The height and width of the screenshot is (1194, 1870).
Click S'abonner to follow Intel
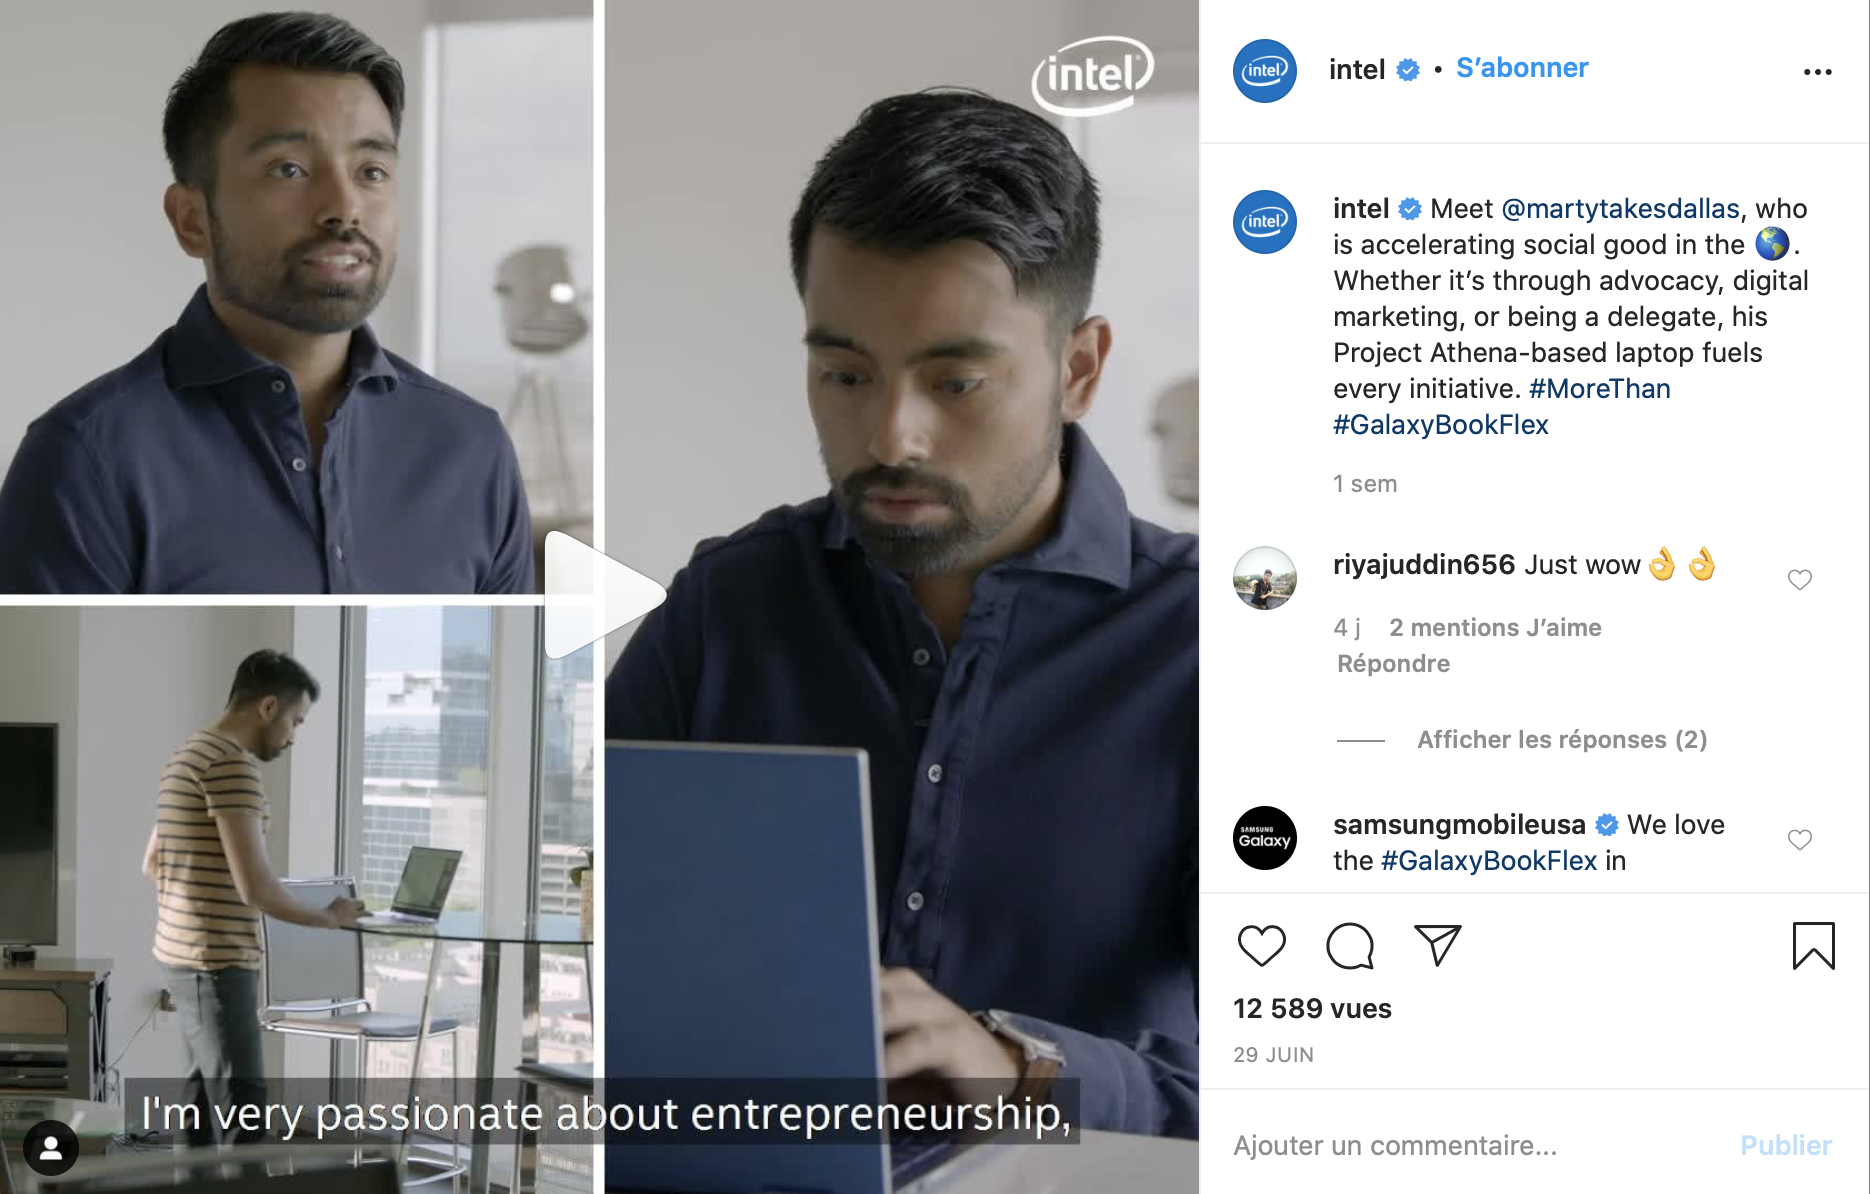coord(1521,68)
